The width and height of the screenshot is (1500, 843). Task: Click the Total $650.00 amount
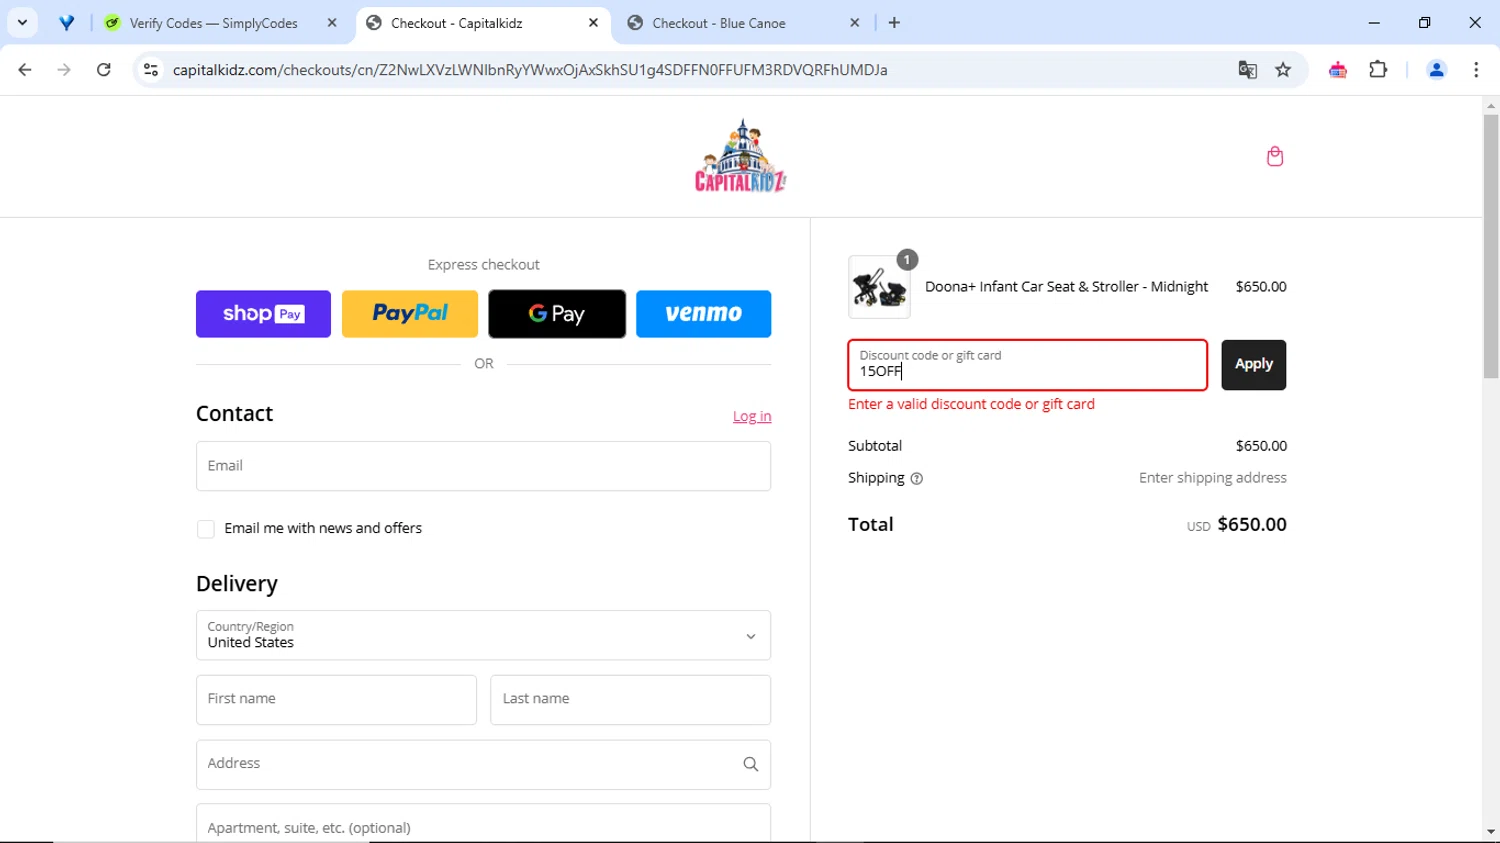pos(1252,525)
